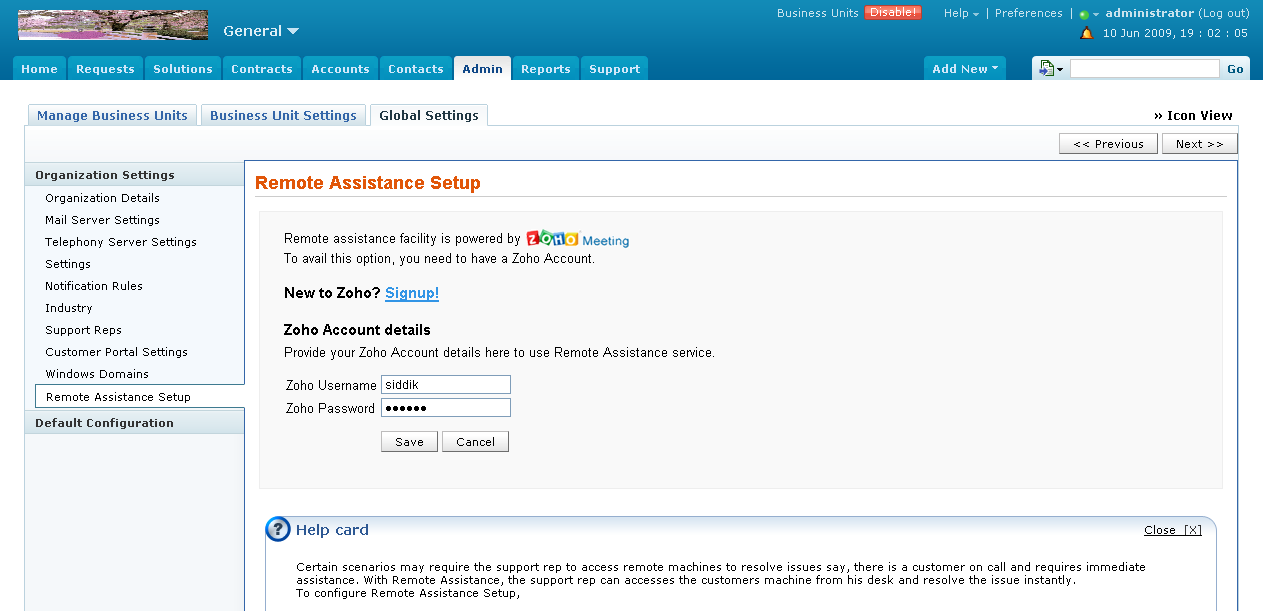
Task: Click the Zoho Password field
Action: coord(446,408)
